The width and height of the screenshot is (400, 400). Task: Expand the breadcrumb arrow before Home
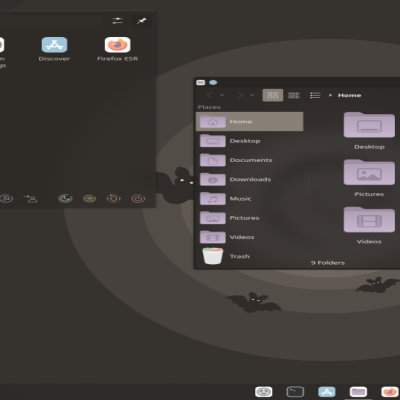[x=330, y=95]
